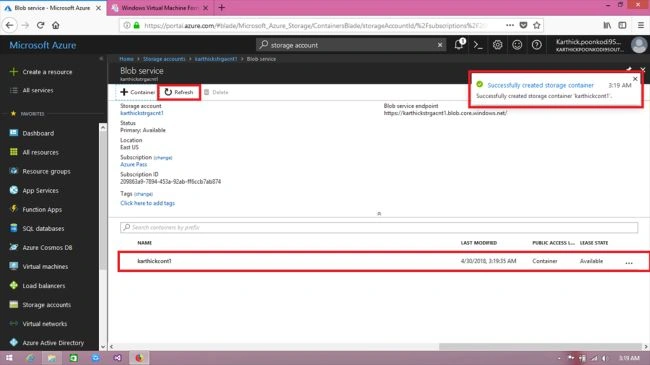Open Visual Studio from taskbar
This screenshot has width=650, height=365.
[117, 358]
